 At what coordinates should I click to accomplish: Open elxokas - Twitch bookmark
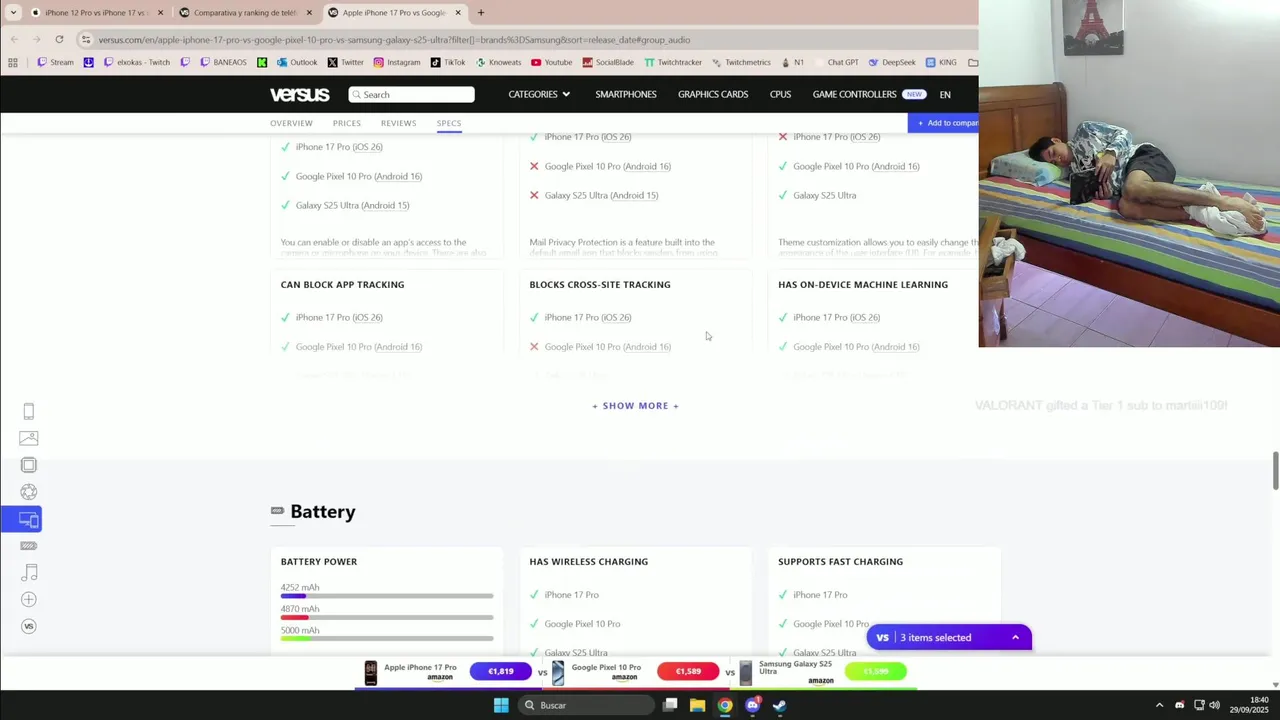(137, 62)
